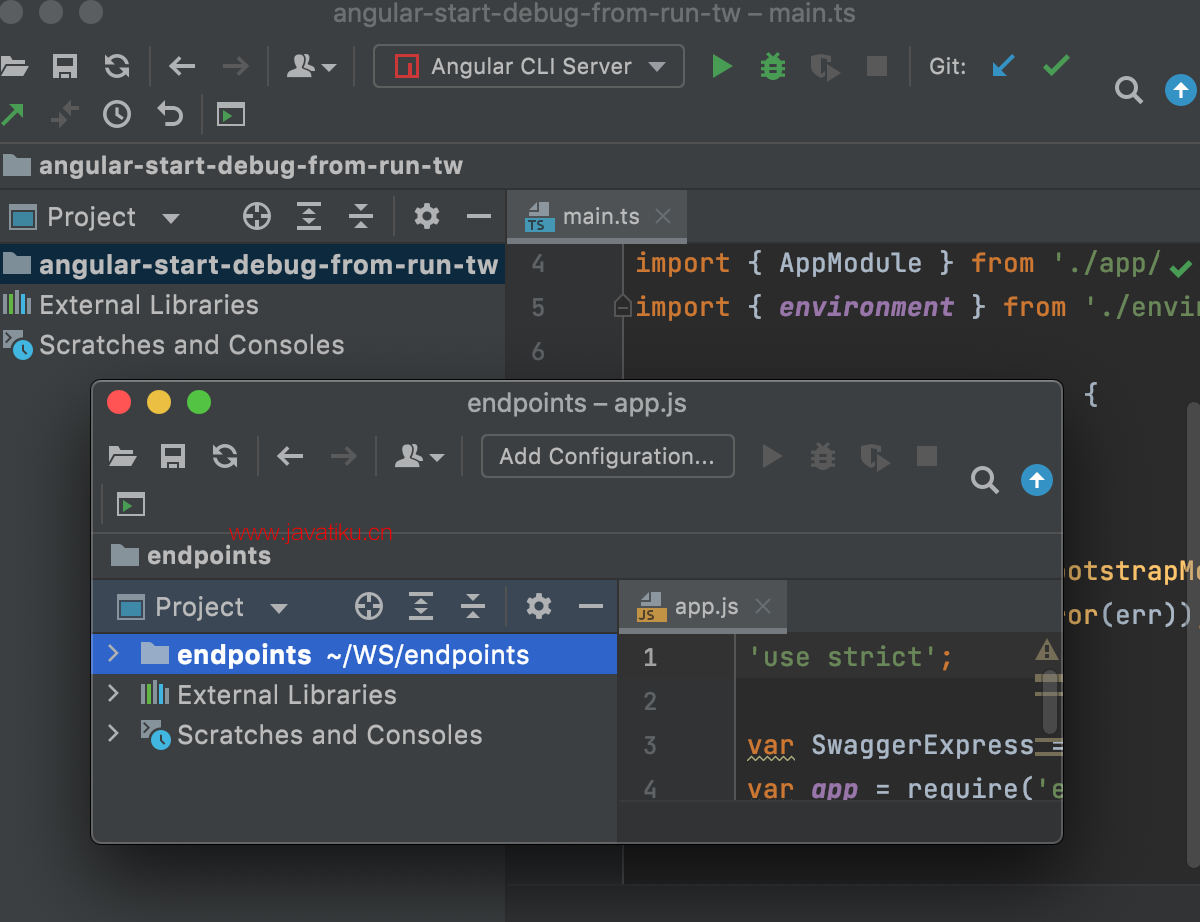Expand all icon in endpoints Project panel

pyautogui.click(x=421, y=606)
